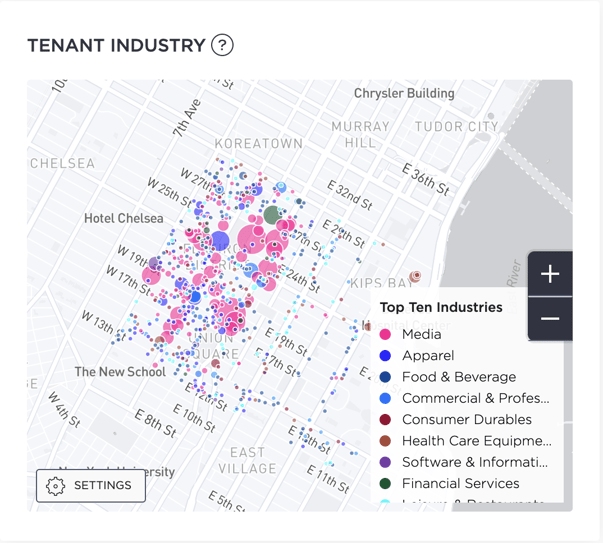The image size is (603, 543).
Task: Click the green Financial Services swatch
Action: tap(385, 483)
